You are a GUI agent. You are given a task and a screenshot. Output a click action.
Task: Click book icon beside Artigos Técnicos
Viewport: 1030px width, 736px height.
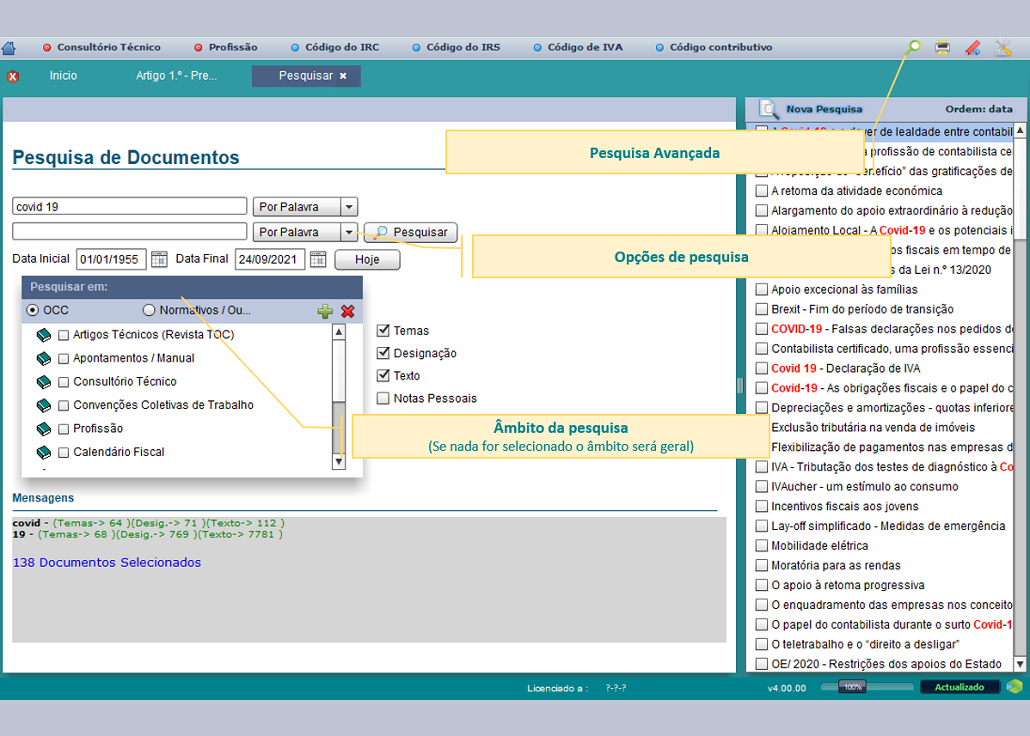click(43, 335)
